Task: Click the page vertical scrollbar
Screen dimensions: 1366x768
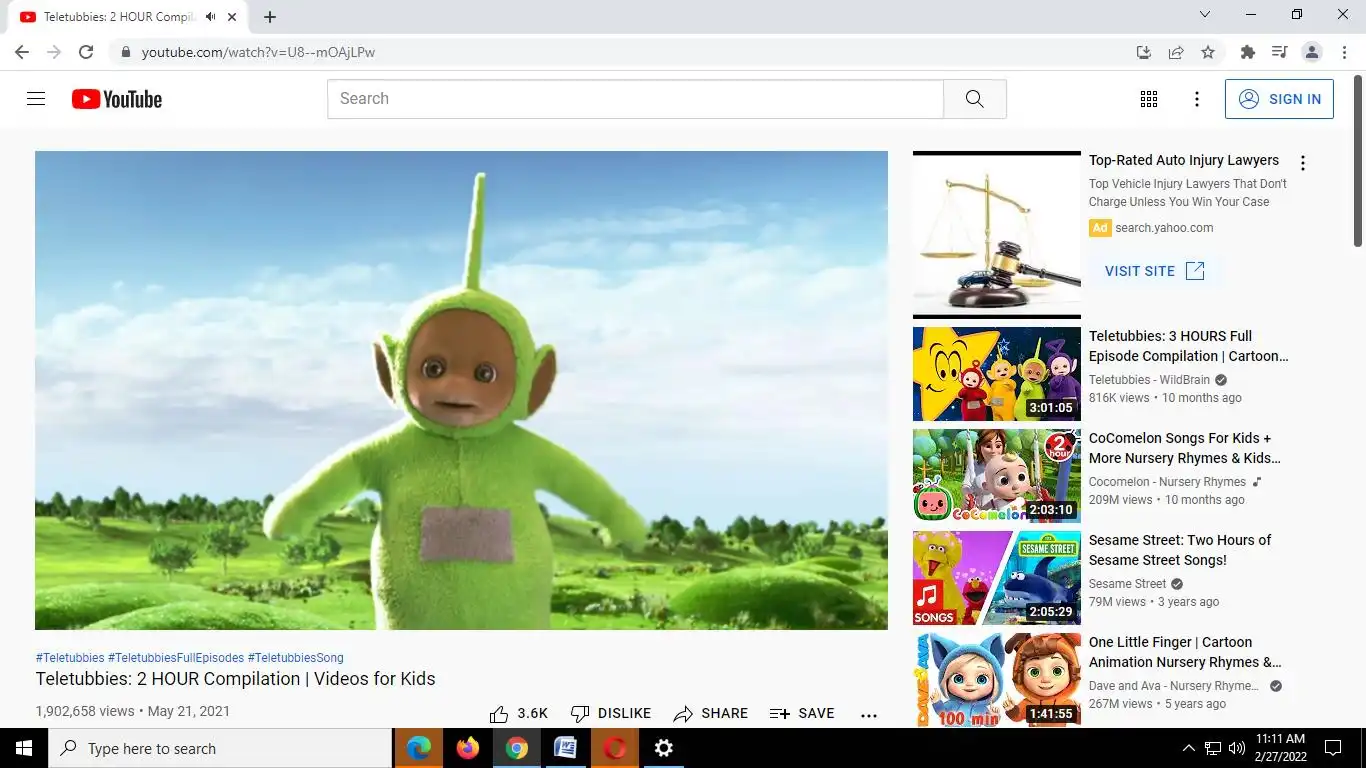Action: 1358,160
